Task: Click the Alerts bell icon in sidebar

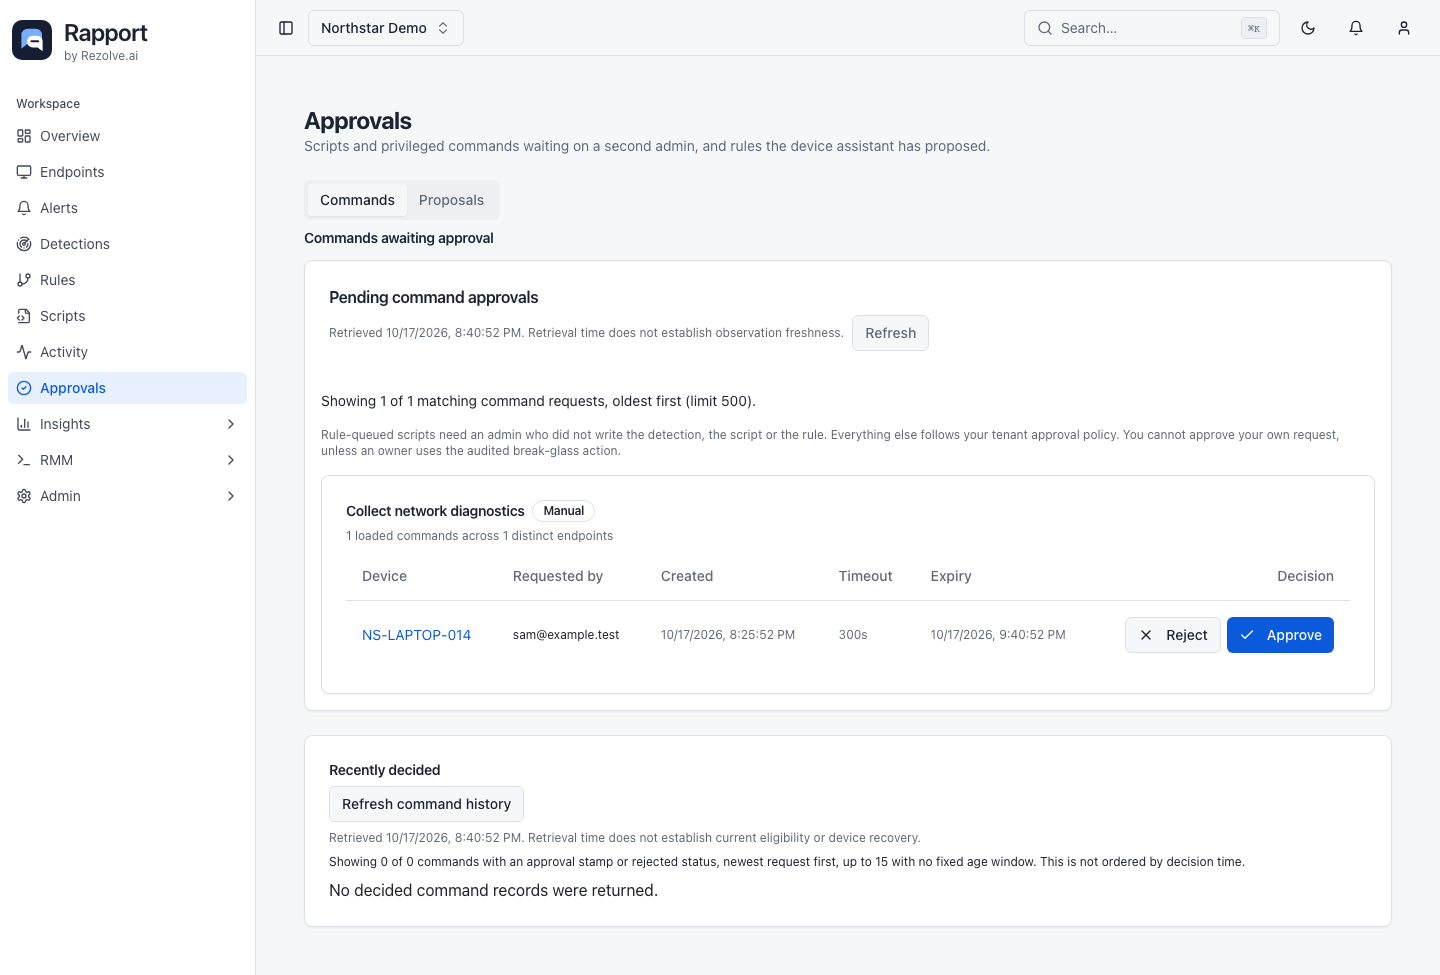Action: [x=24, y=208]
